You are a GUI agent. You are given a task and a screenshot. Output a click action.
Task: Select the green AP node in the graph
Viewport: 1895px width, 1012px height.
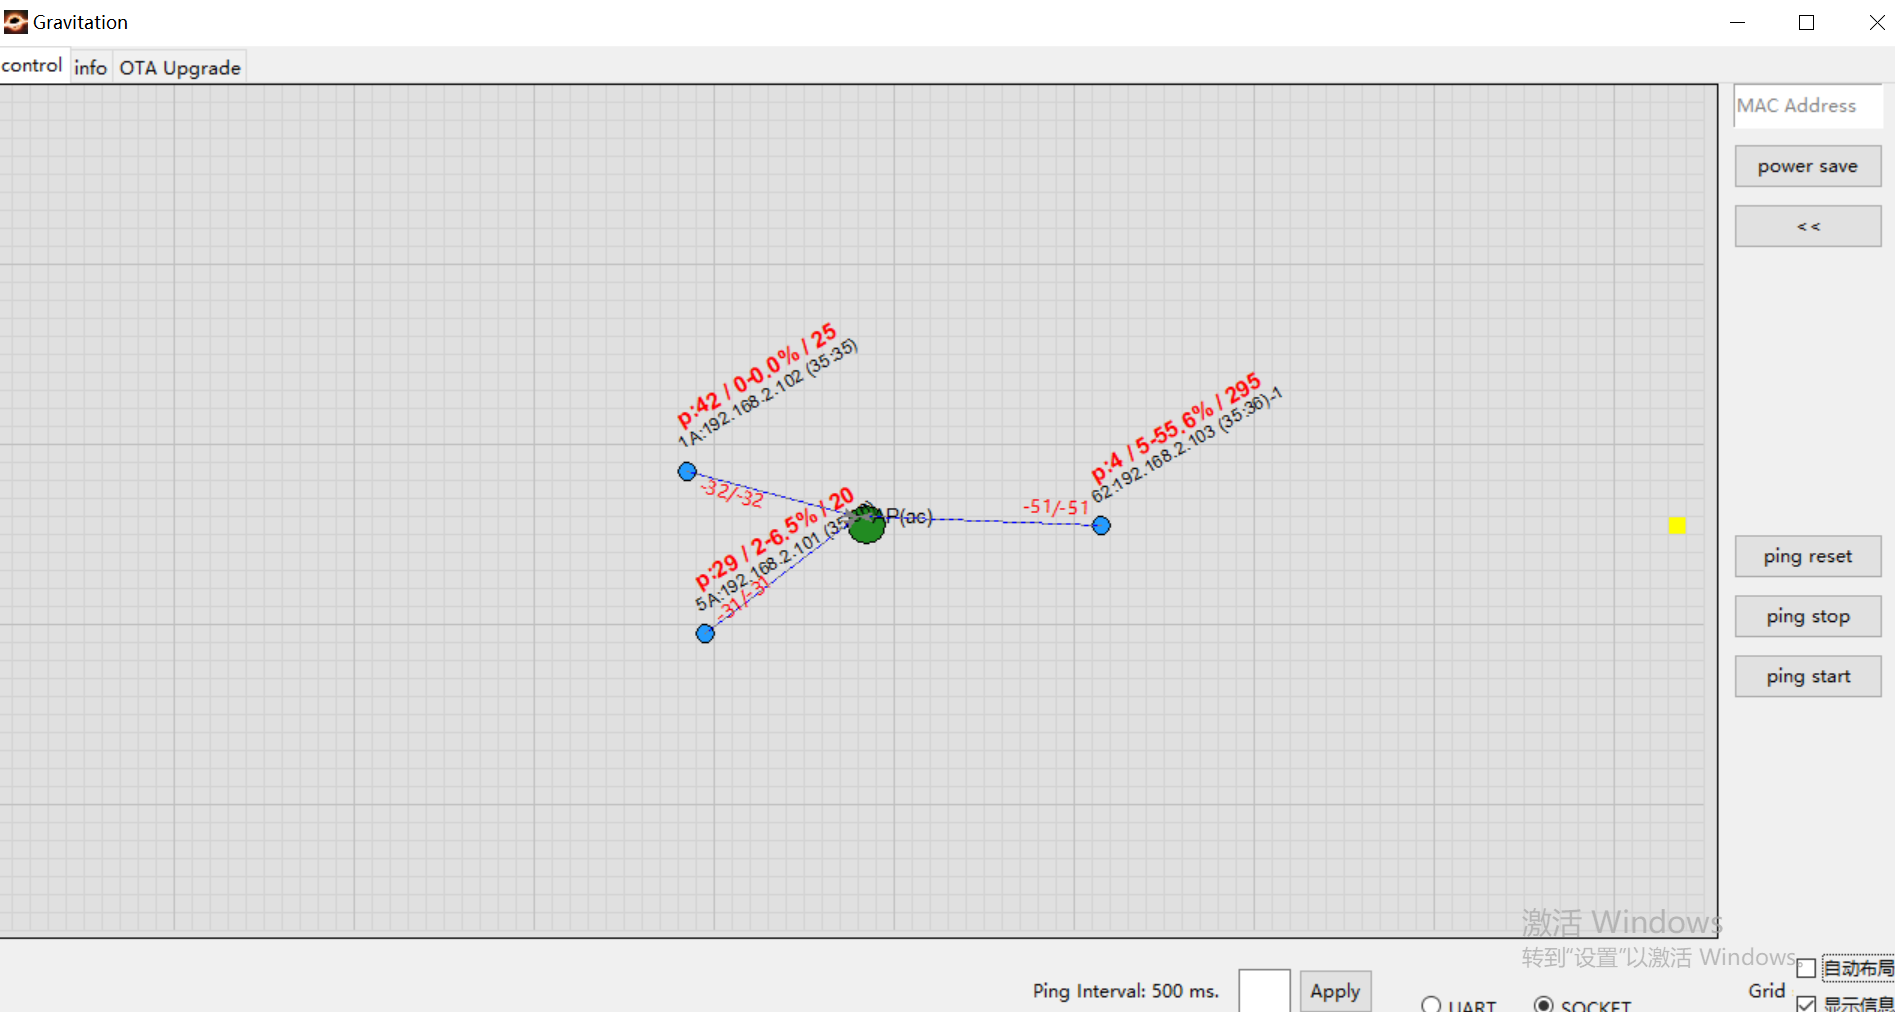[x=866, y=524]
